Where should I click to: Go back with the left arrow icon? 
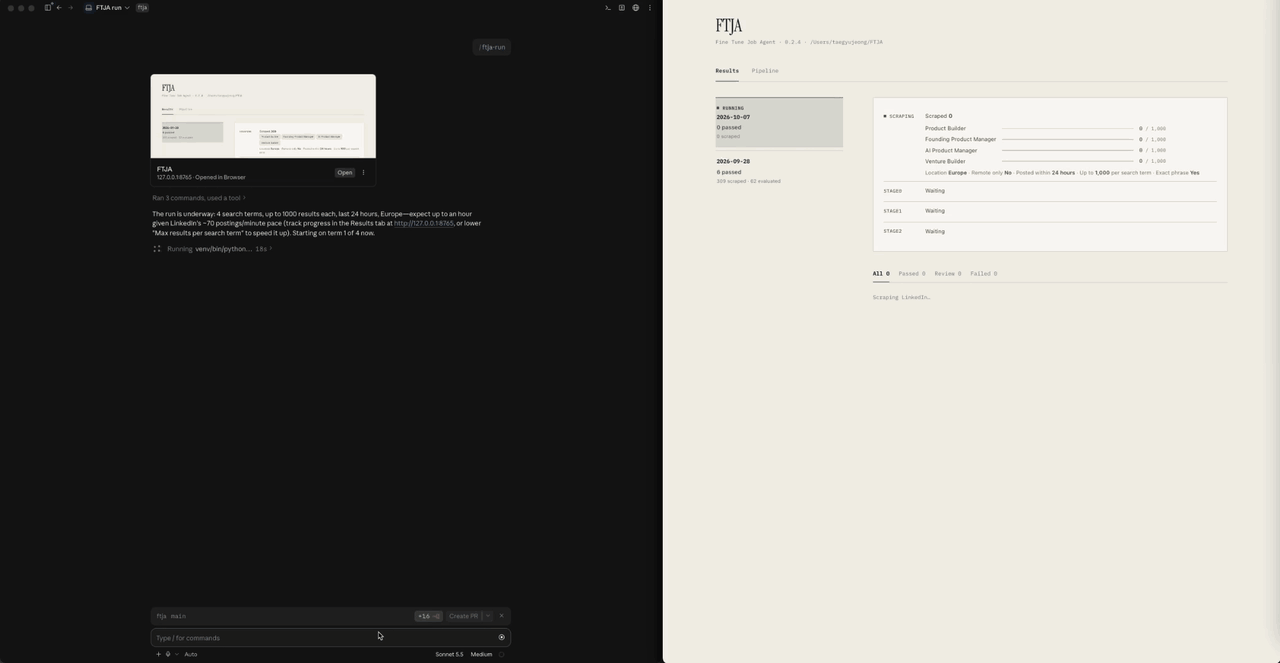(59, 7)
